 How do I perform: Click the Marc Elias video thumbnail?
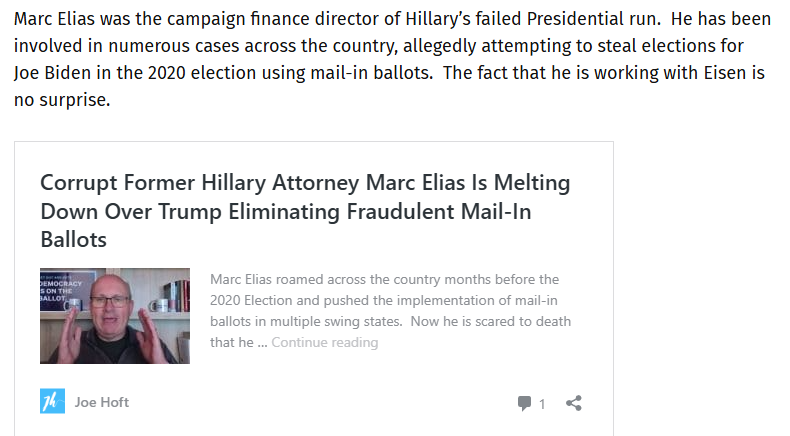(x=115, y=316)
